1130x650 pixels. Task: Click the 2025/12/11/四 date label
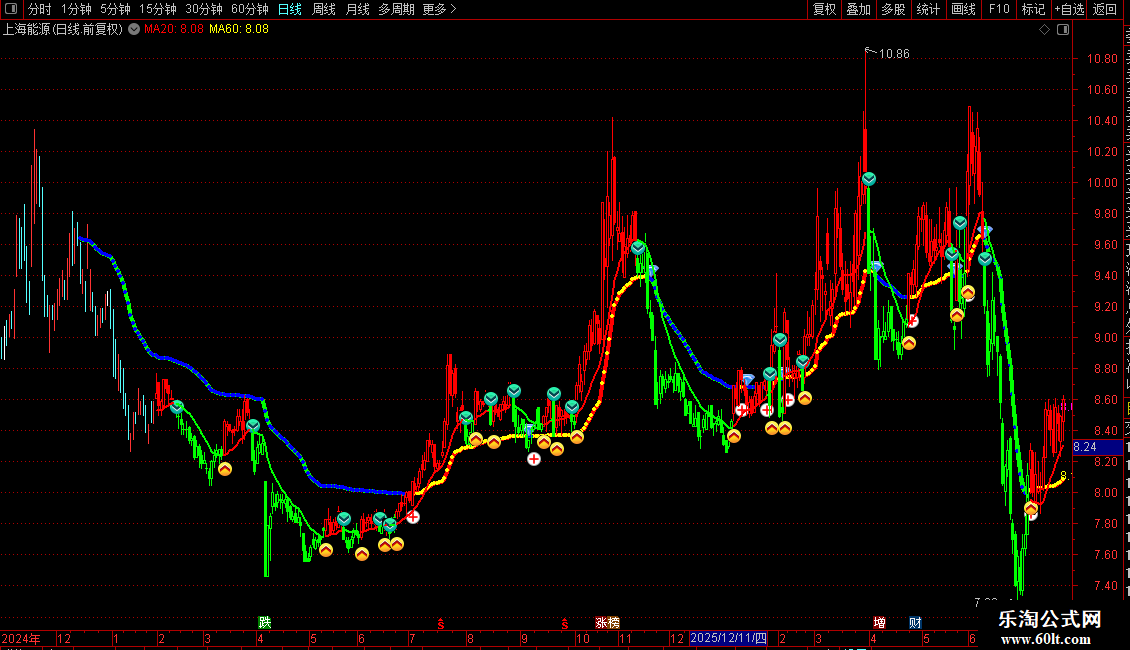click(729, 638)
